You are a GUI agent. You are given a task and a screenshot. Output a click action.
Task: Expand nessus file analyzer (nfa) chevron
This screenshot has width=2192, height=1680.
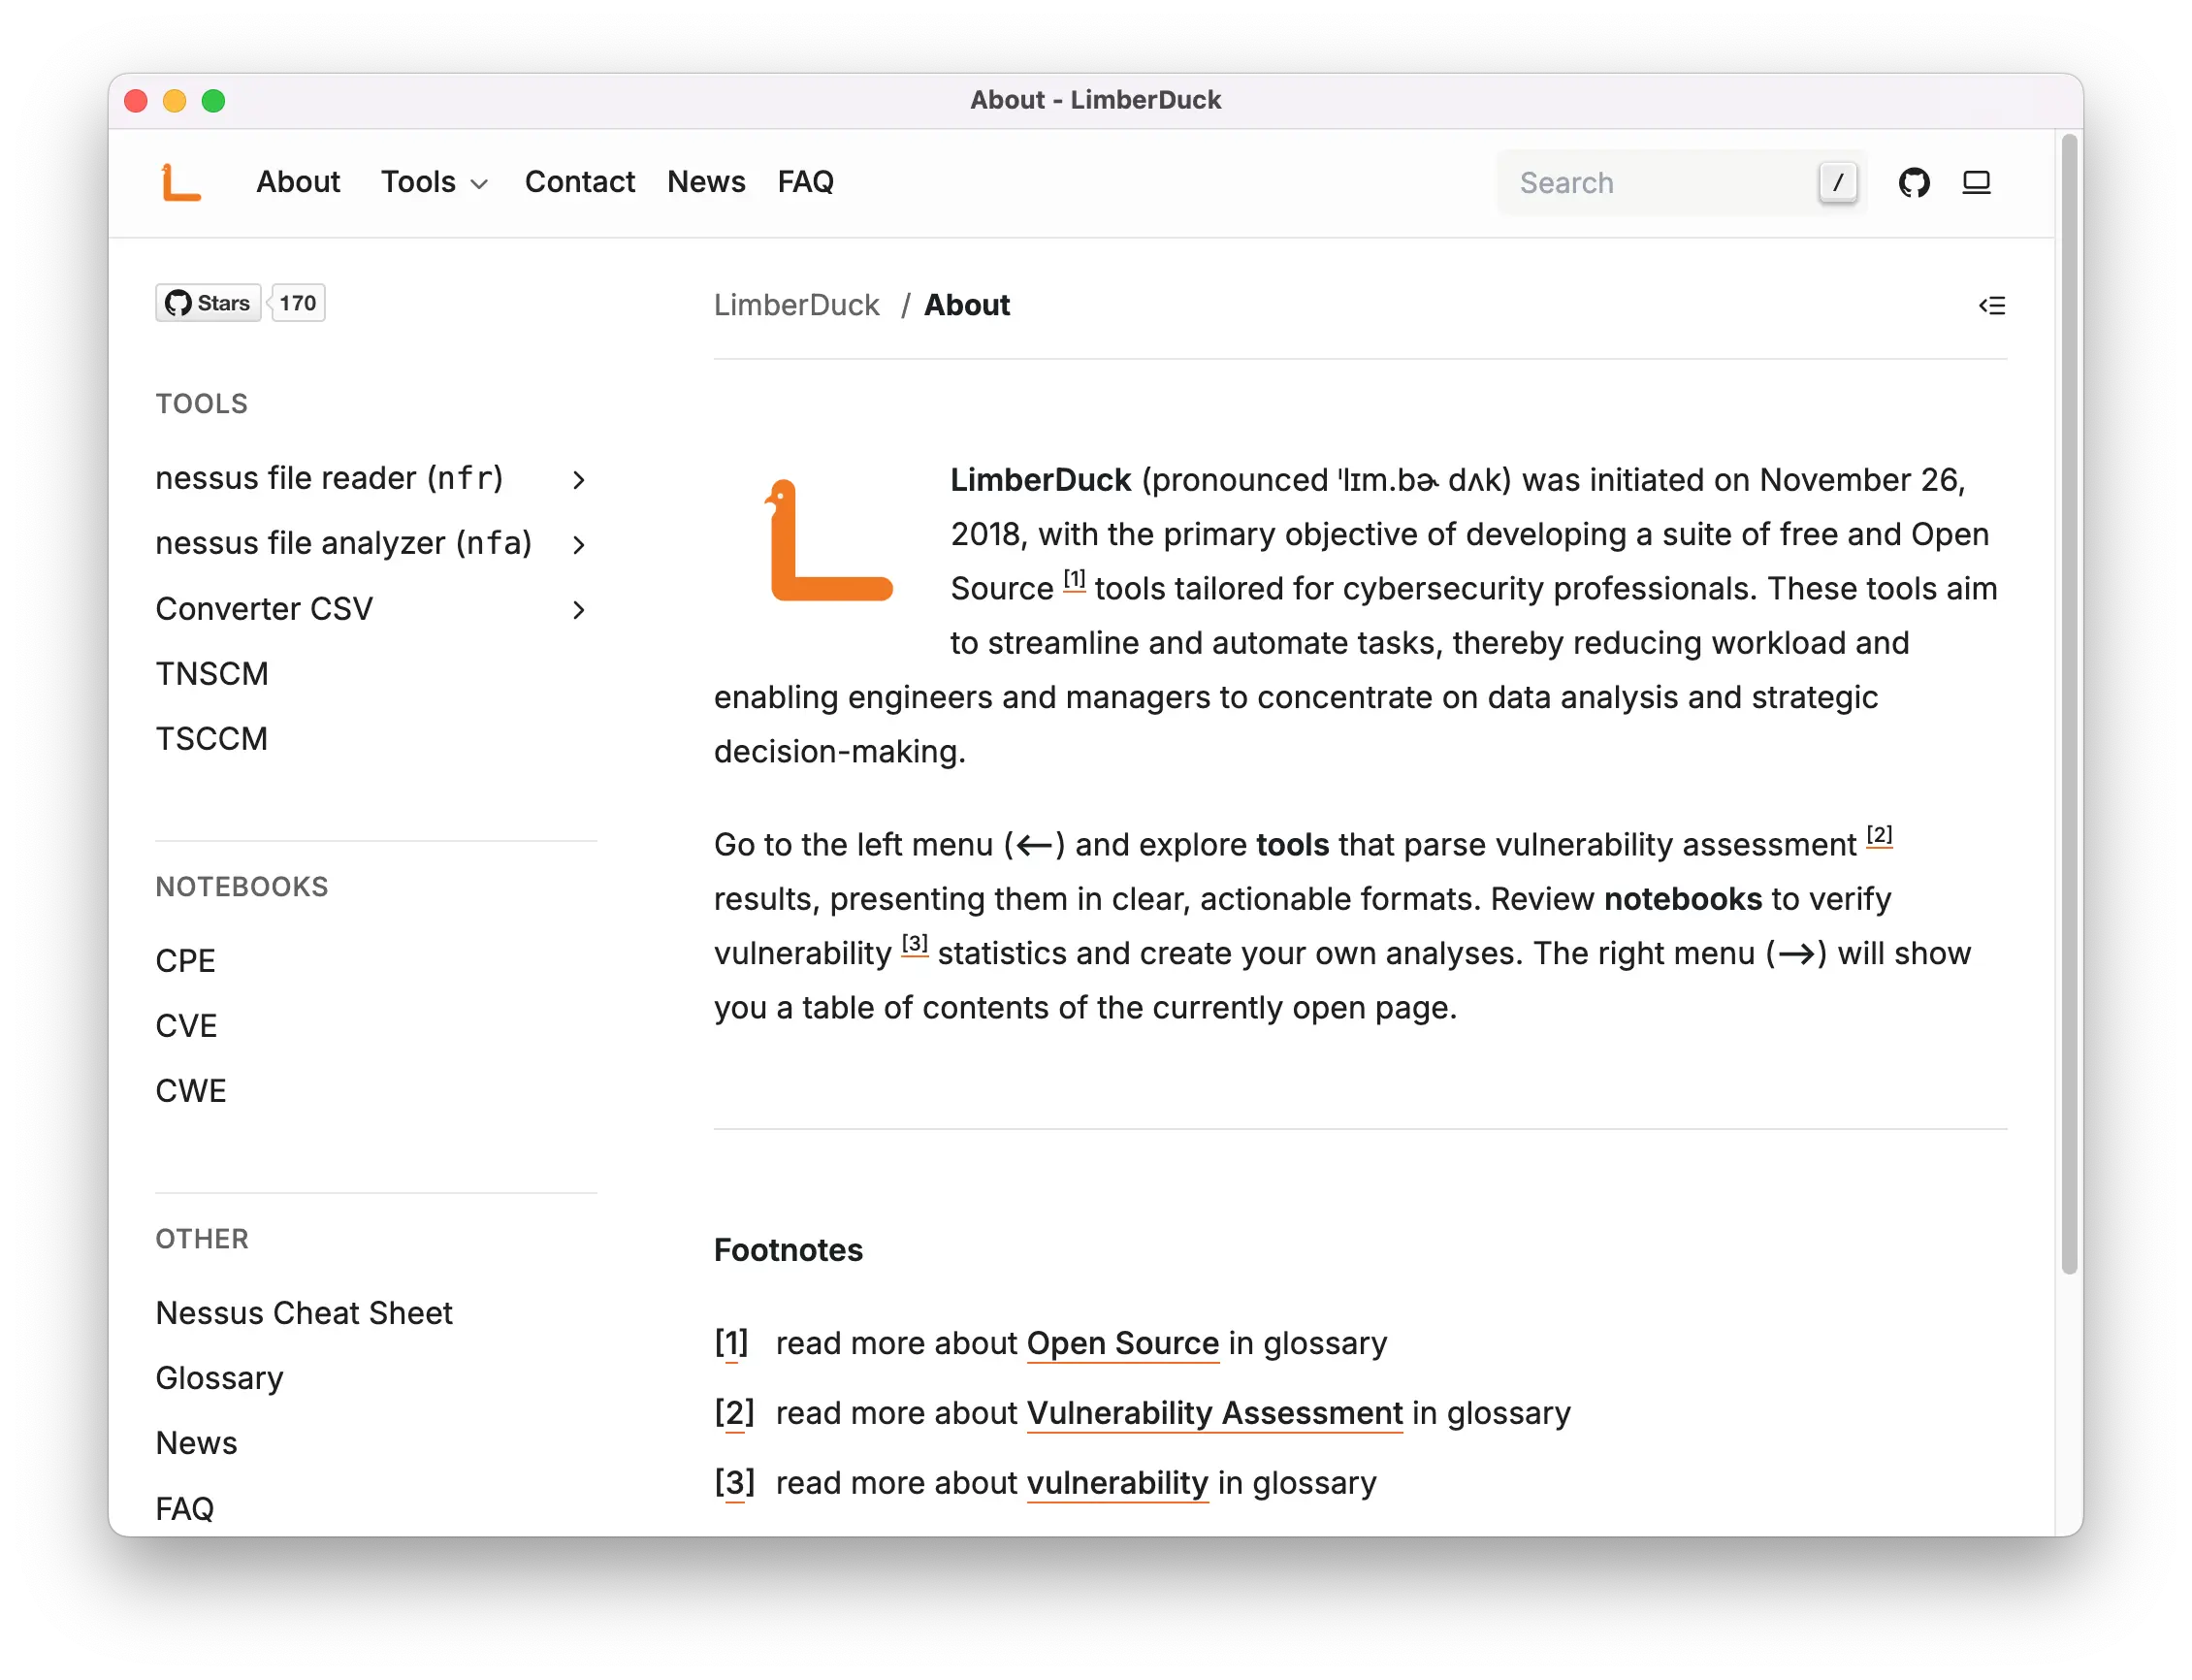point(578,545)
